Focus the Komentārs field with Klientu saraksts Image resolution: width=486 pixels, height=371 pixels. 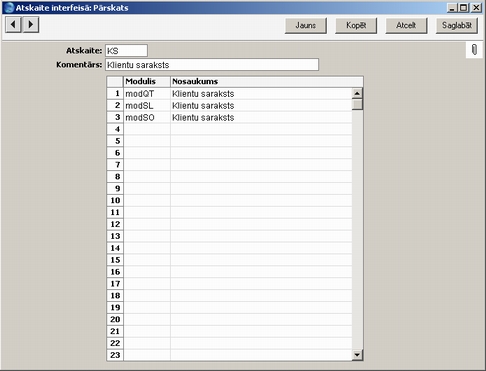212,65
